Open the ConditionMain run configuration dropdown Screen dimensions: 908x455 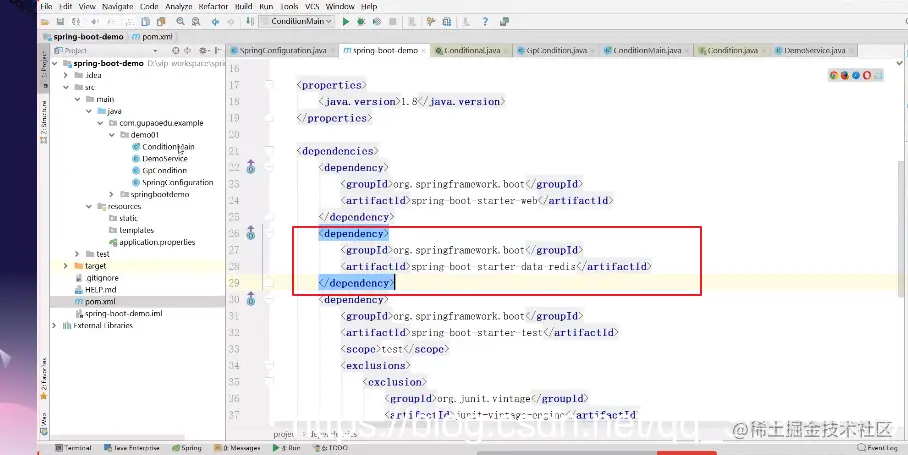(x=295, y=21)
